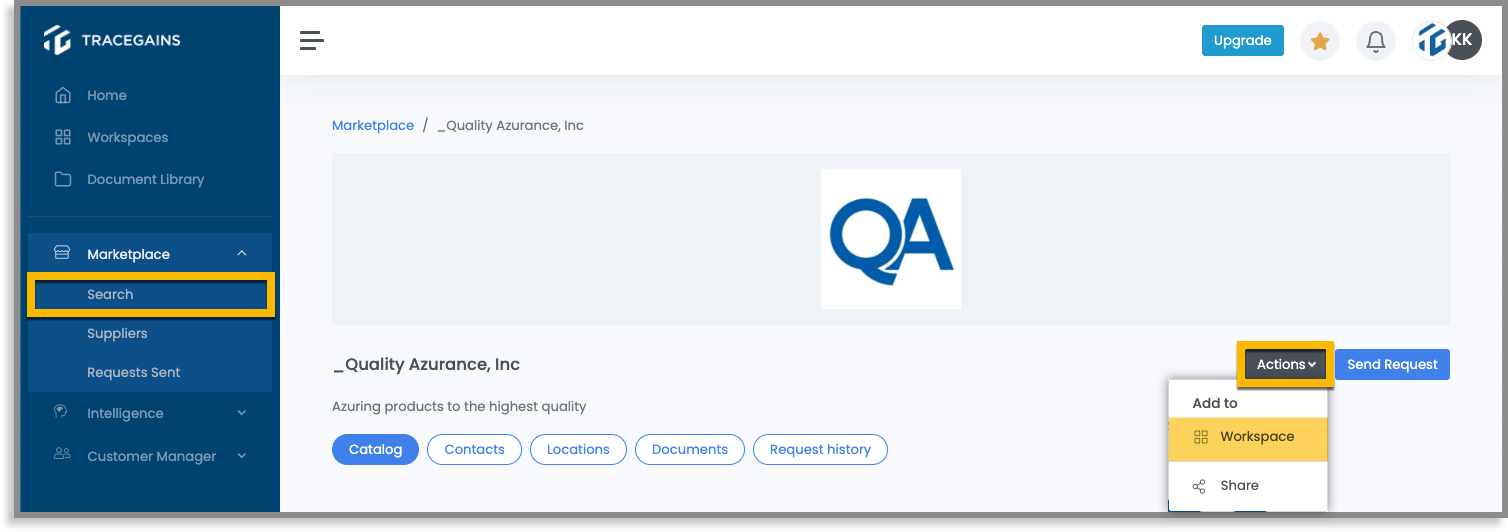This screenshot has height=532, width=1508.
Task: Click the TraceGains logo in sidebar
Action: click(x=112, y=40)
